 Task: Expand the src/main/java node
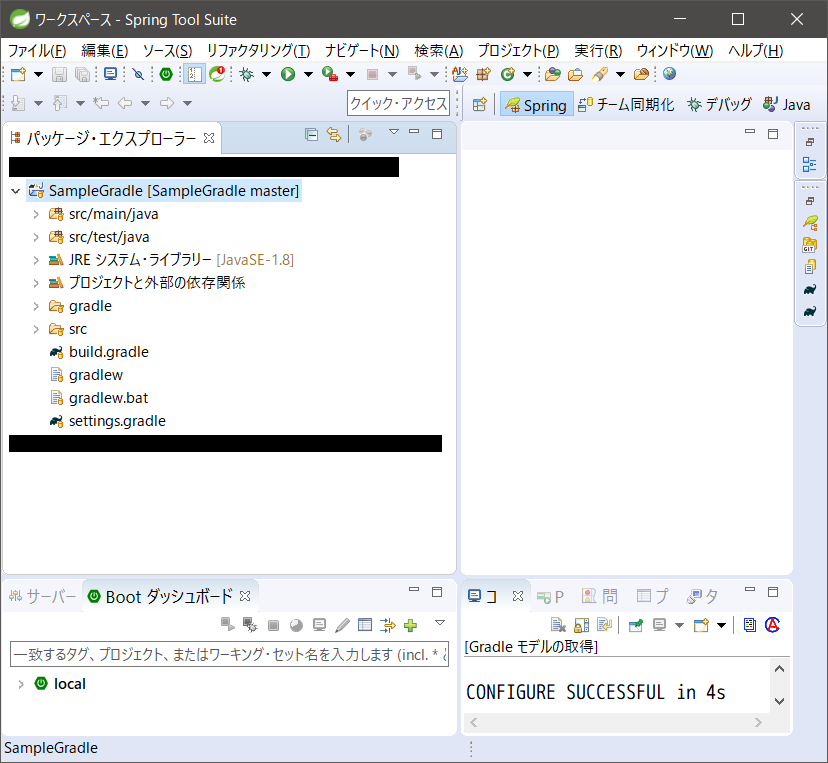[x=35, y=213]
